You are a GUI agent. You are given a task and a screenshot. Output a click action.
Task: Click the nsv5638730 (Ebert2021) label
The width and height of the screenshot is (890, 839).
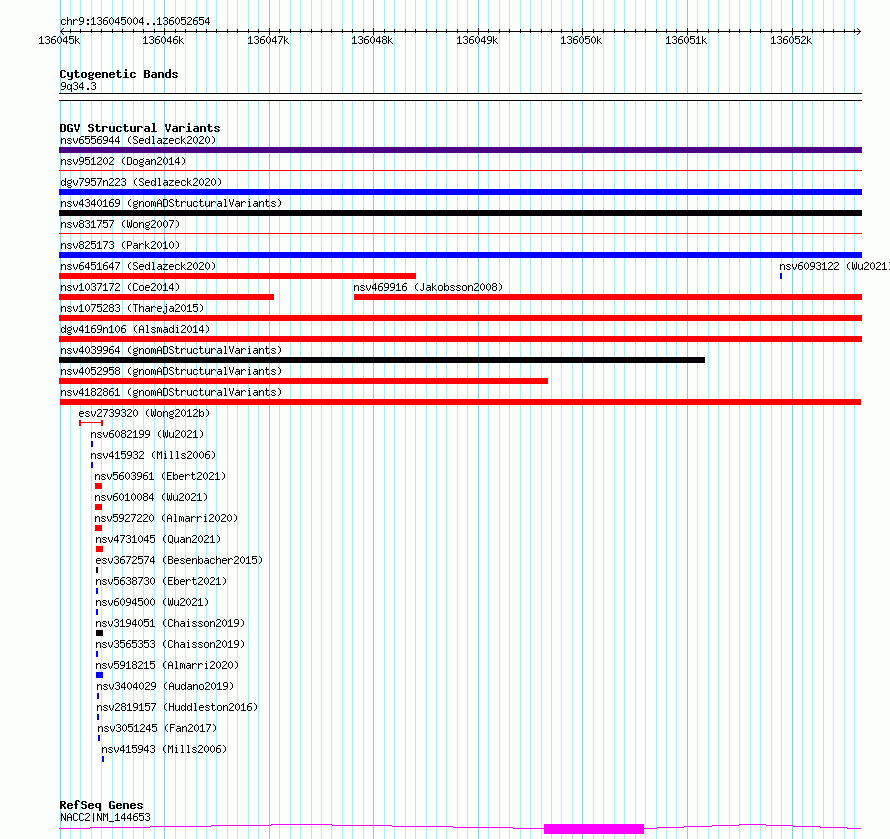(161, 581)
